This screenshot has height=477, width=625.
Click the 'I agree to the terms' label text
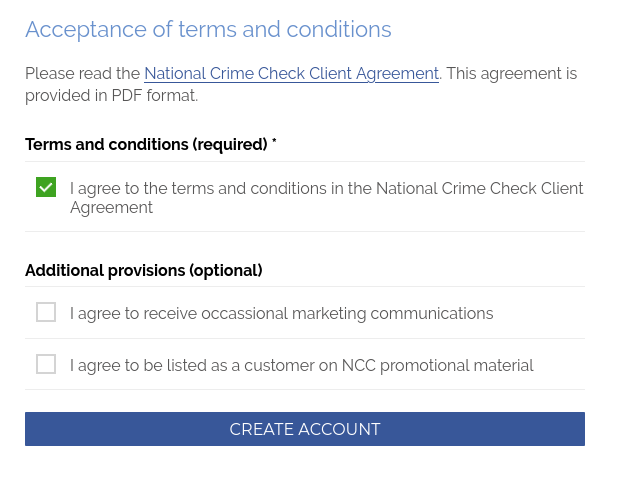pyautogui.click(x=200, y=189)
